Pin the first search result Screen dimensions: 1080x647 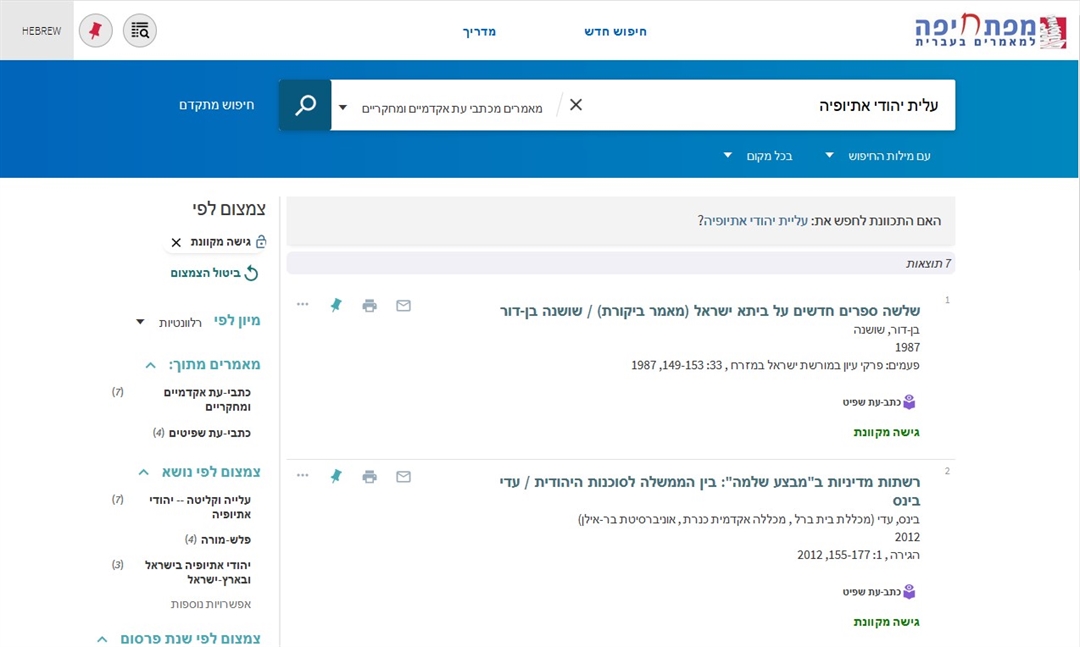tap(336, 306)
